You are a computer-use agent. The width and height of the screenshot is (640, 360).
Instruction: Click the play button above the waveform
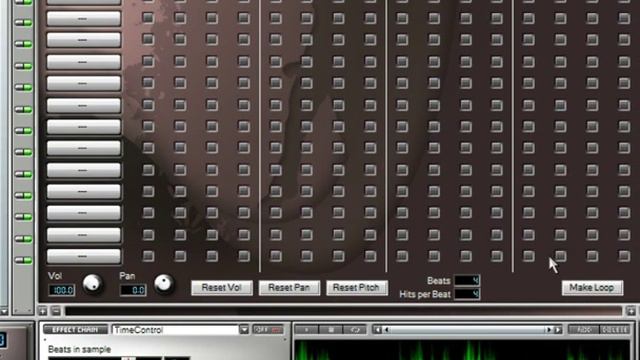coord(307,330)
